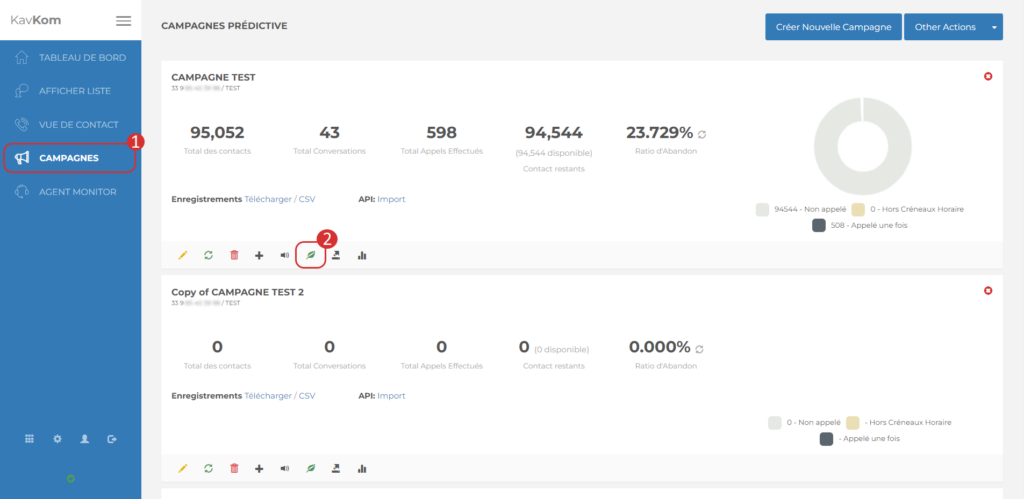This screenshot has height=499, width=1024.
Task: Click the green refresh icon for CAMPAGNE TEST
Action: [208, 256]
